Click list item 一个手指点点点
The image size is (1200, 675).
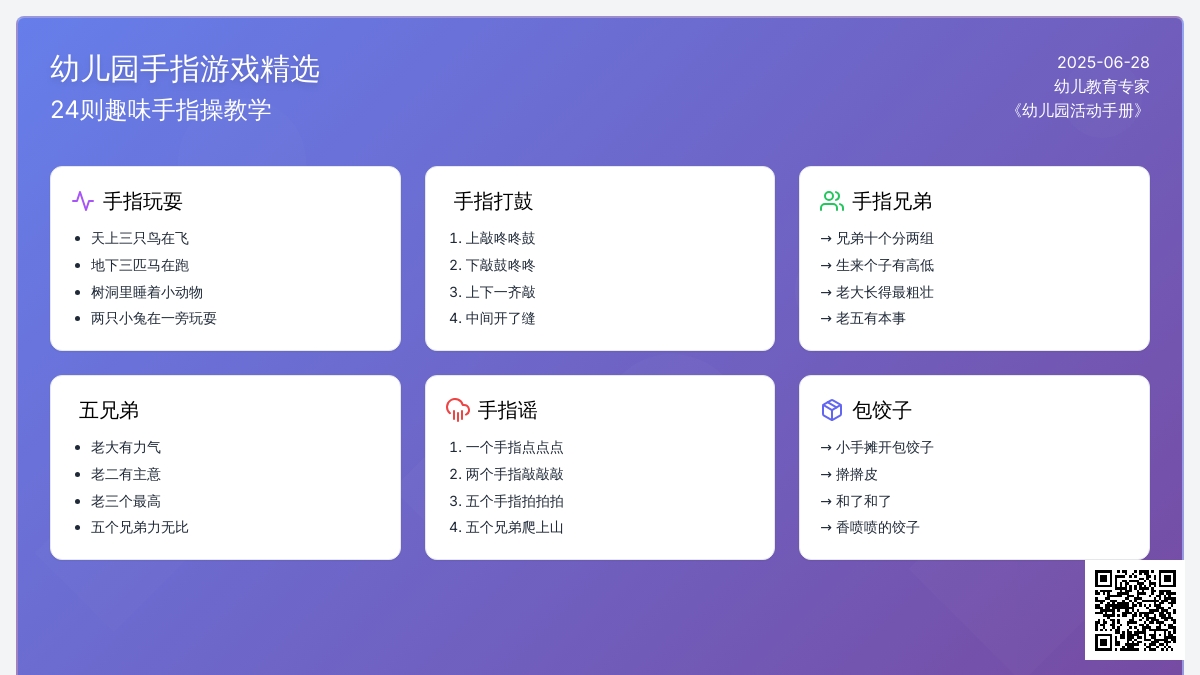pos(514,447)
